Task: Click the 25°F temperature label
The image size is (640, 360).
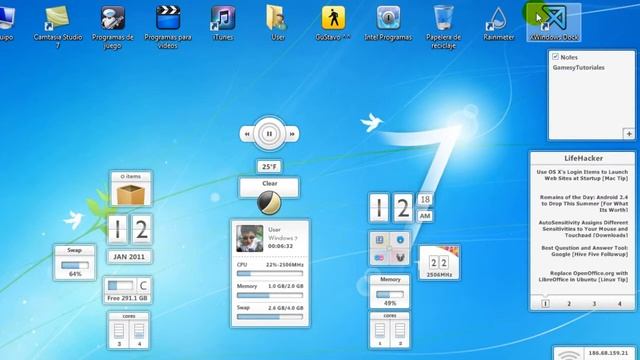Action: coord(269,167)
